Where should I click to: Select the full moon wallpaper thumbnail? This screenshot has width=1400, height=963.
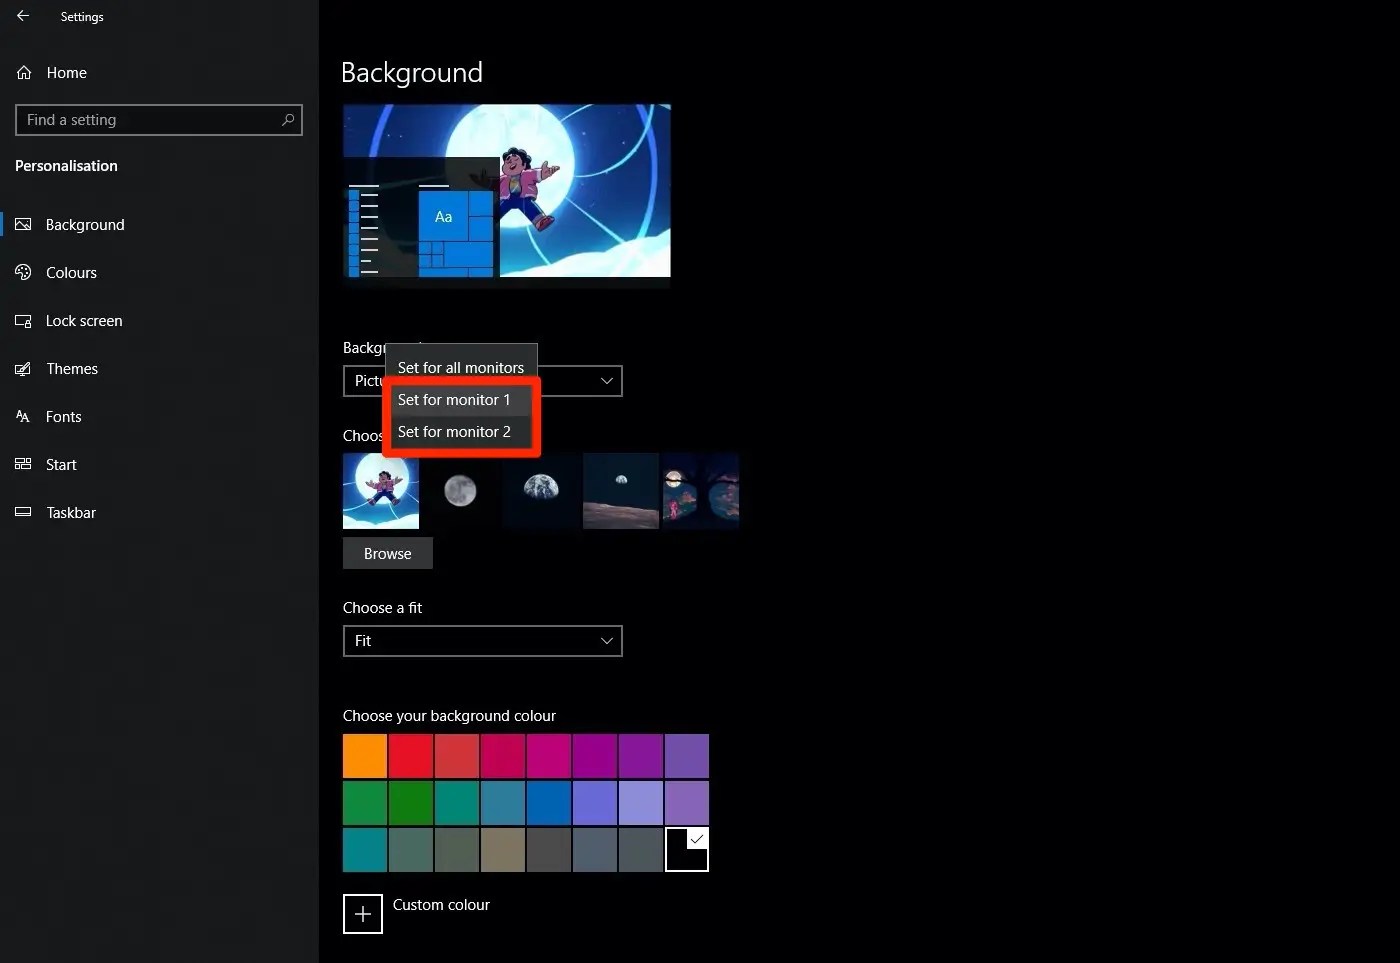[x=460, y=491]
